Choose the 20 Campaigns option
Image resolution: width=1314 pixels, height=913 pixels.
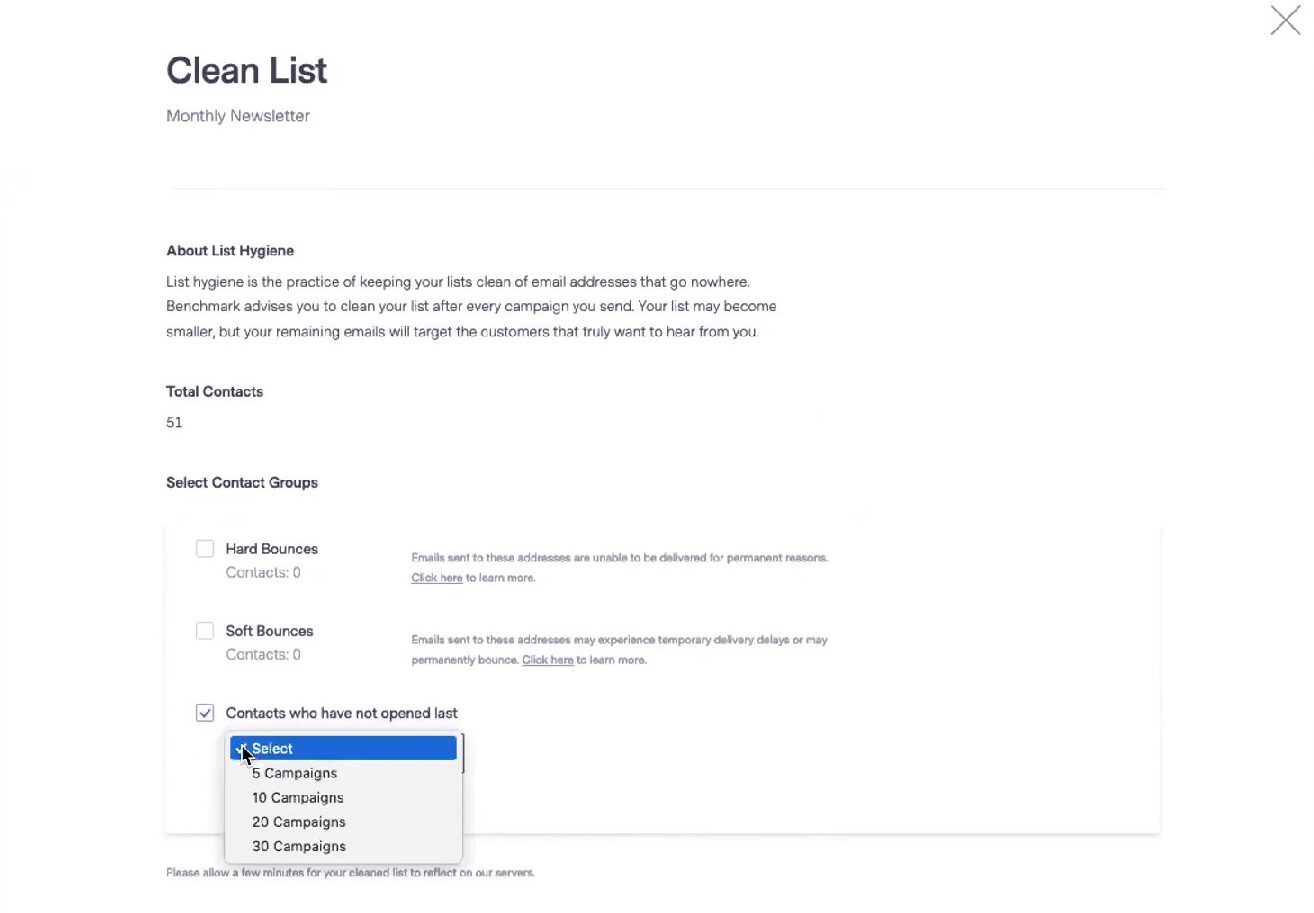298,822
